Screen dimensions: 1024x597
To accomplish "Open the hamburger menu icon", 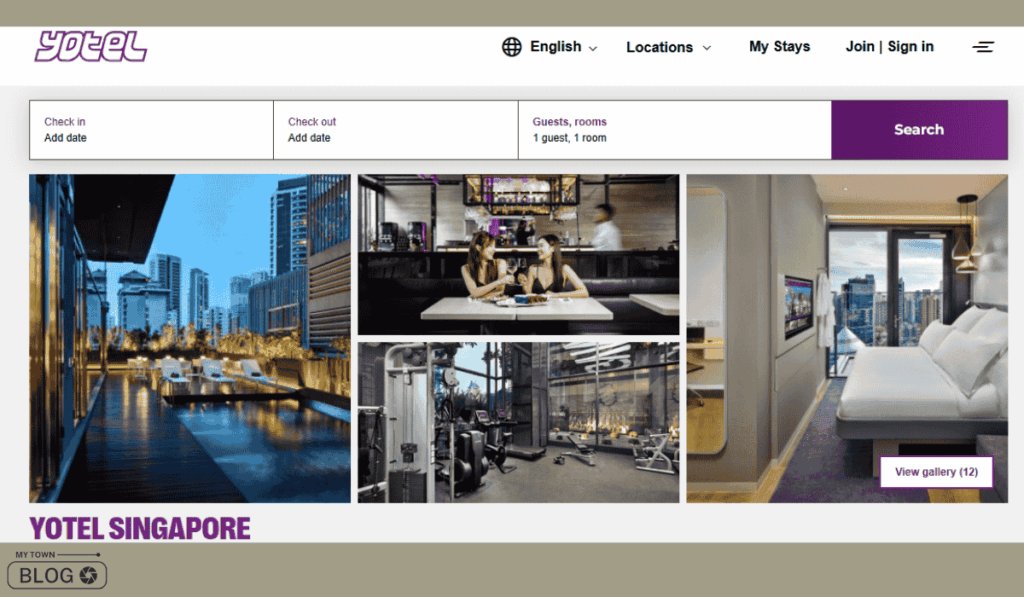I will [983, 47].
